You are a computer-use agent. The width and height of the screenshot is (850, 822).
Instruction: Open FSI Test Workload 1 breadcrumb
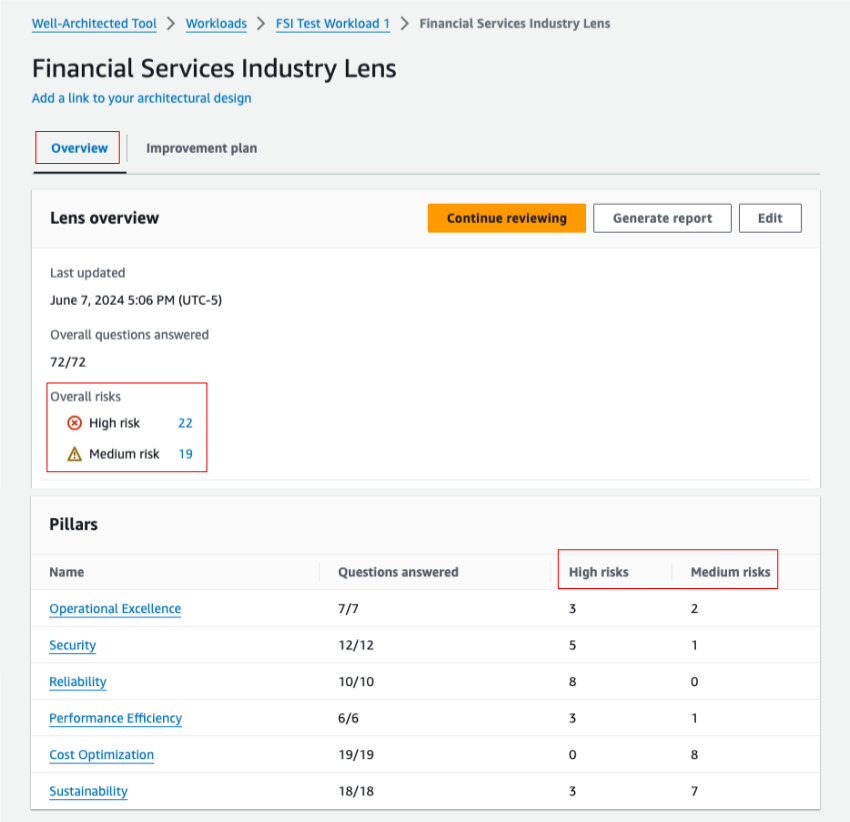[x=333, y=23]
